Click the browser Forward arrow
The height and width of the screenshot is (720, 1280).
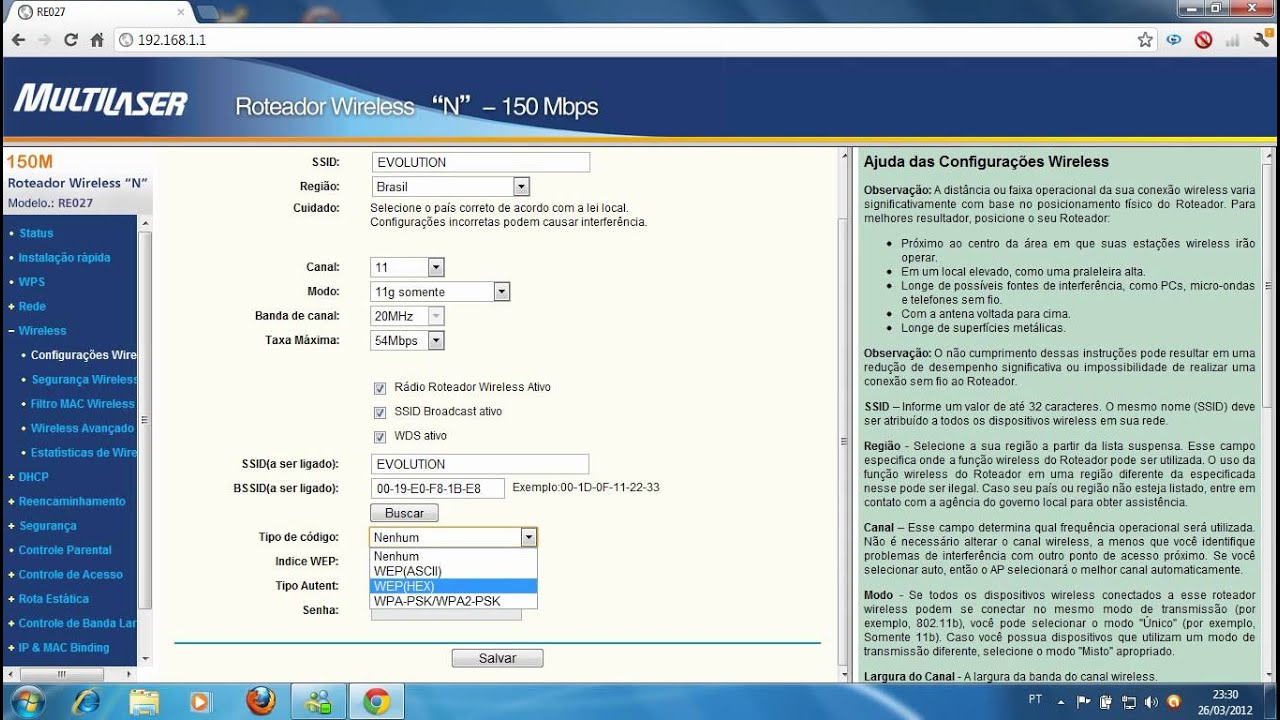(44, 40)
